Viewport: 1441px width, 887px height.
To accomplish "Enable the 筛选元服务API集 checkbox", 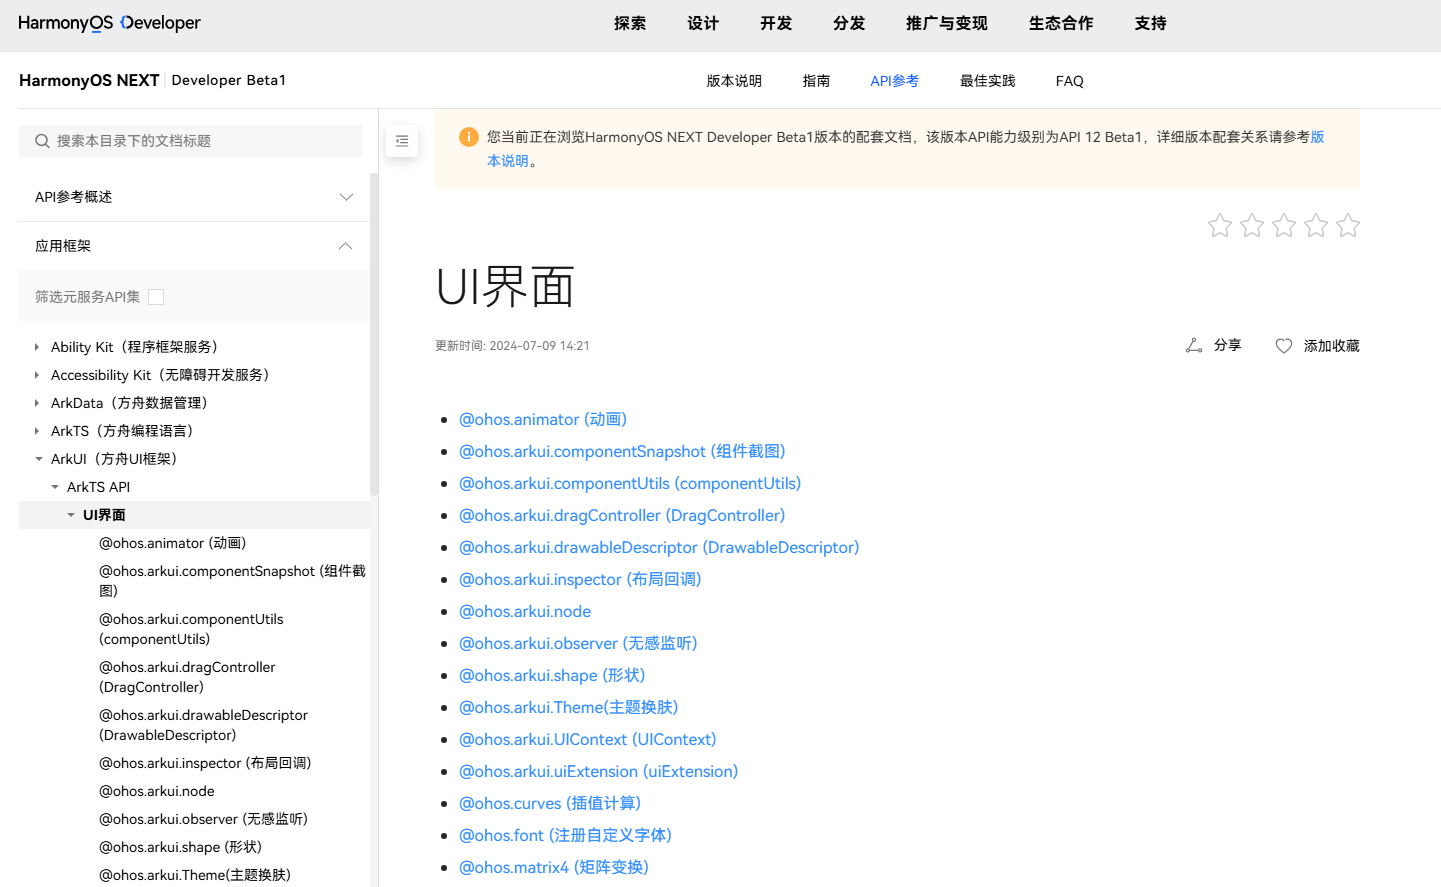I will coord(156,296).
